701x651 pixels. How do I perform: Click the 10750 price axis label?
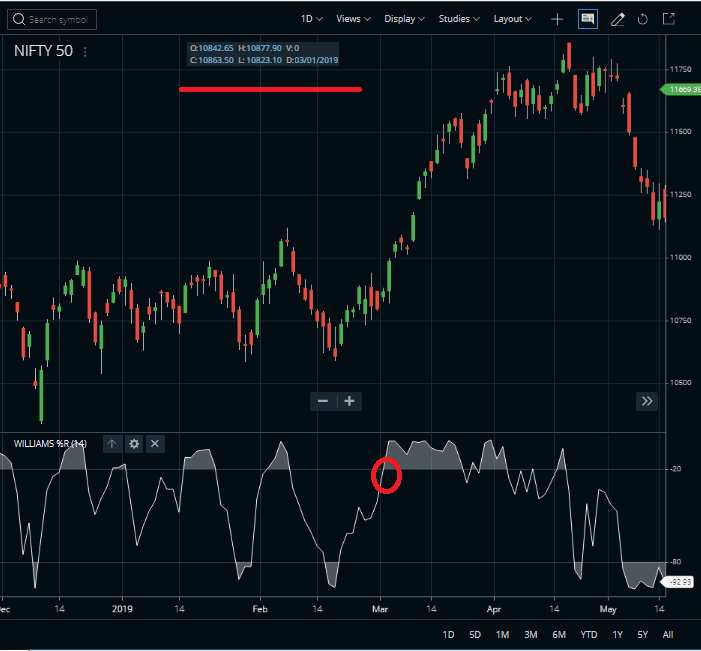point(680,320)
